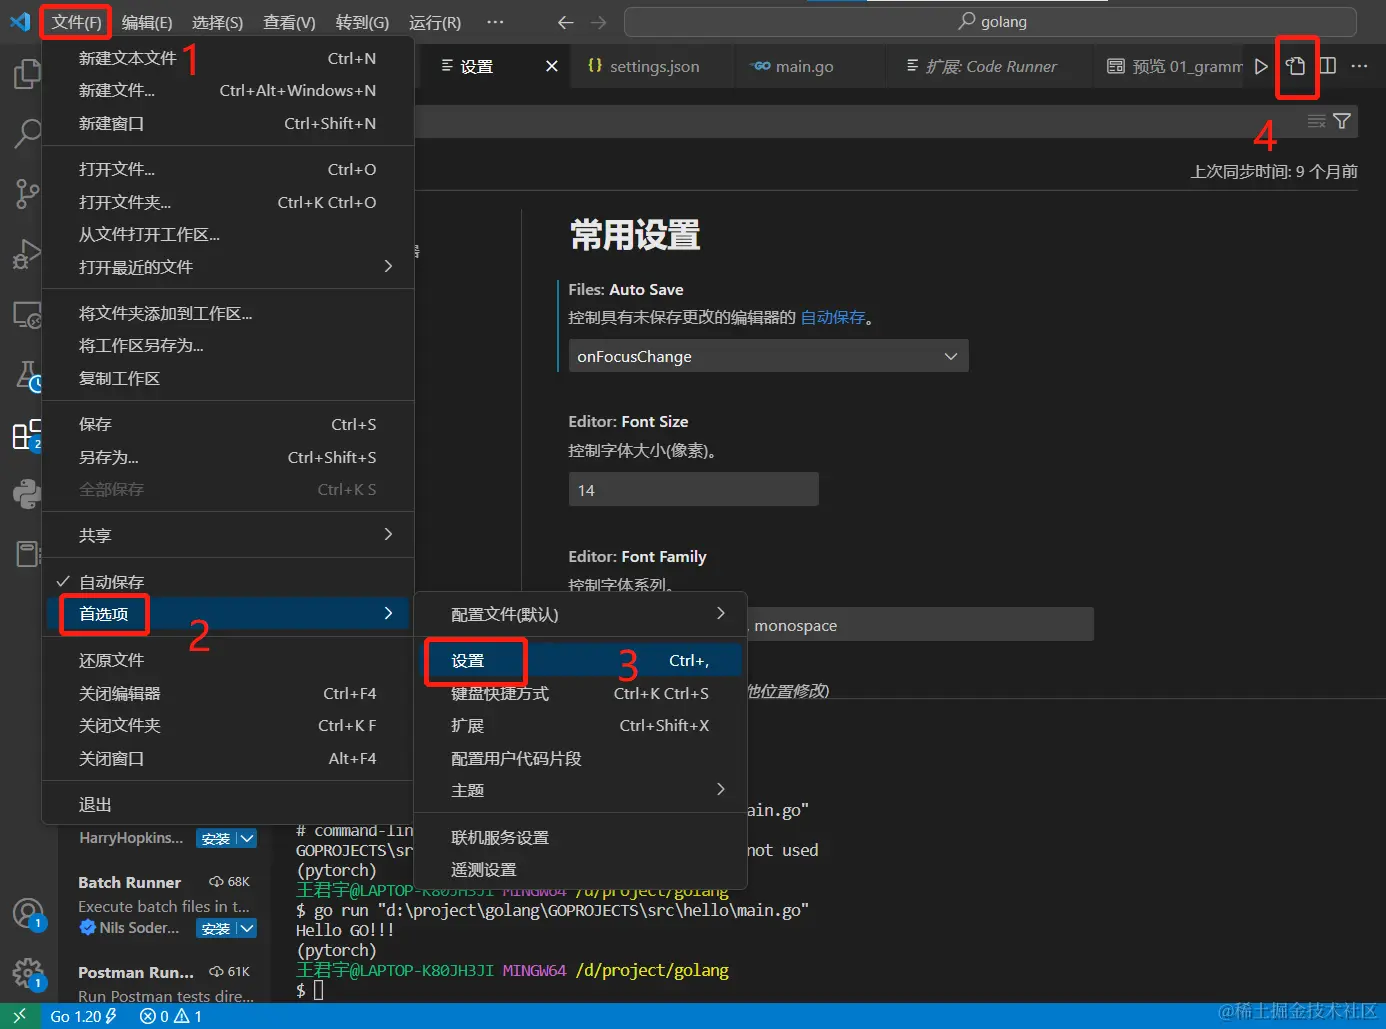Open the editor More Actions ellipsis
The height and width of the screenshot is (1029, 1386).
click(x=1359, y=66)
